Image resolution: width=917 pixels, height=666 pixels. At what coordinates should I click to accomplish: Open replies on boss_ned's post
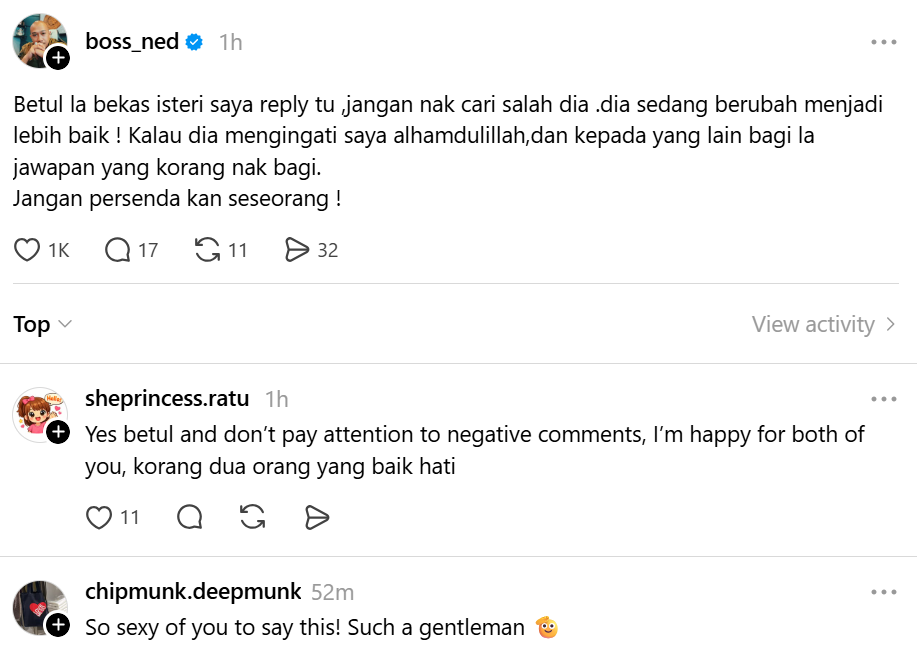click(118, 250)
